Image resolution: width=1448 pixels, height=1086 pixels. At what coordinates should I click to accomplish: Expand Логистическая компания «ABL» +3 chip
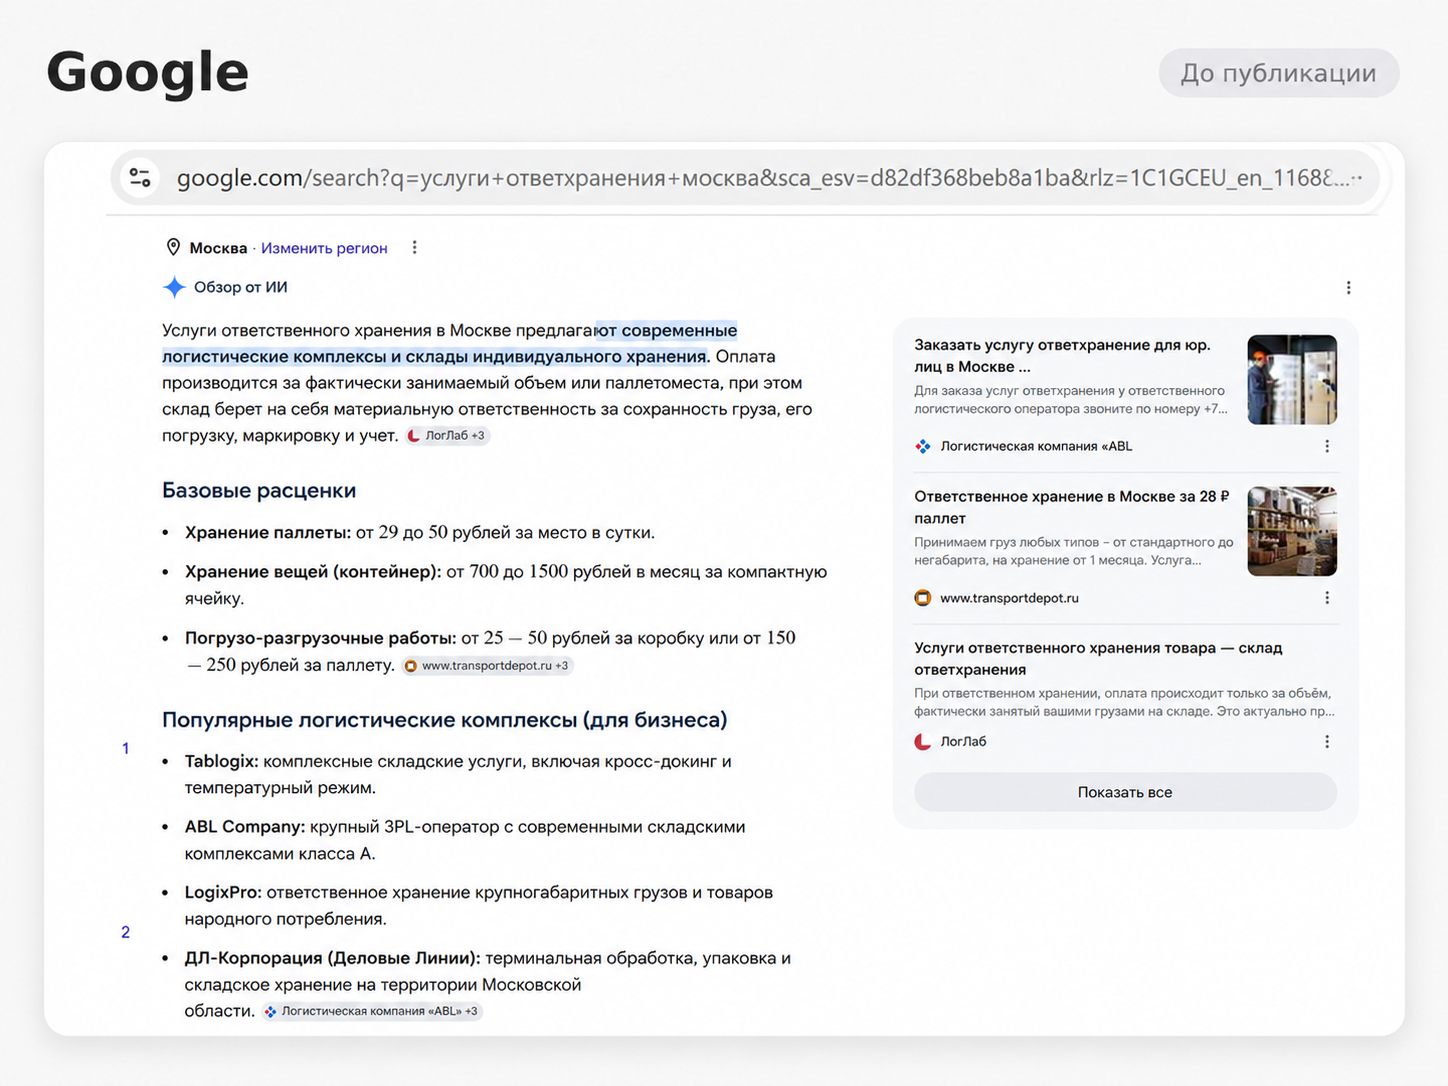coord(372,1011)
